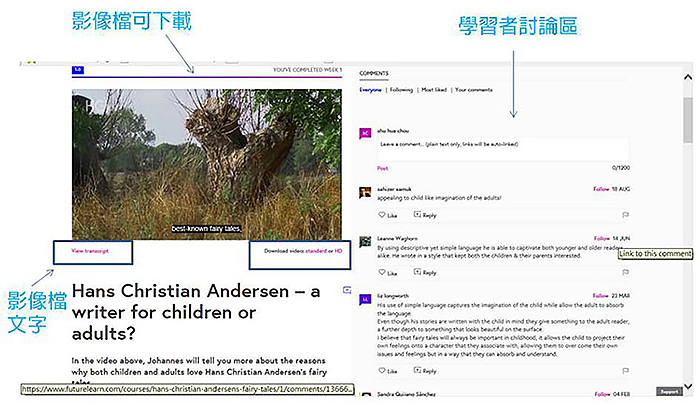Follow Sandra Quijano Sánchez
Viewport: 700px width, 403px height.
[x=602, y=394]
